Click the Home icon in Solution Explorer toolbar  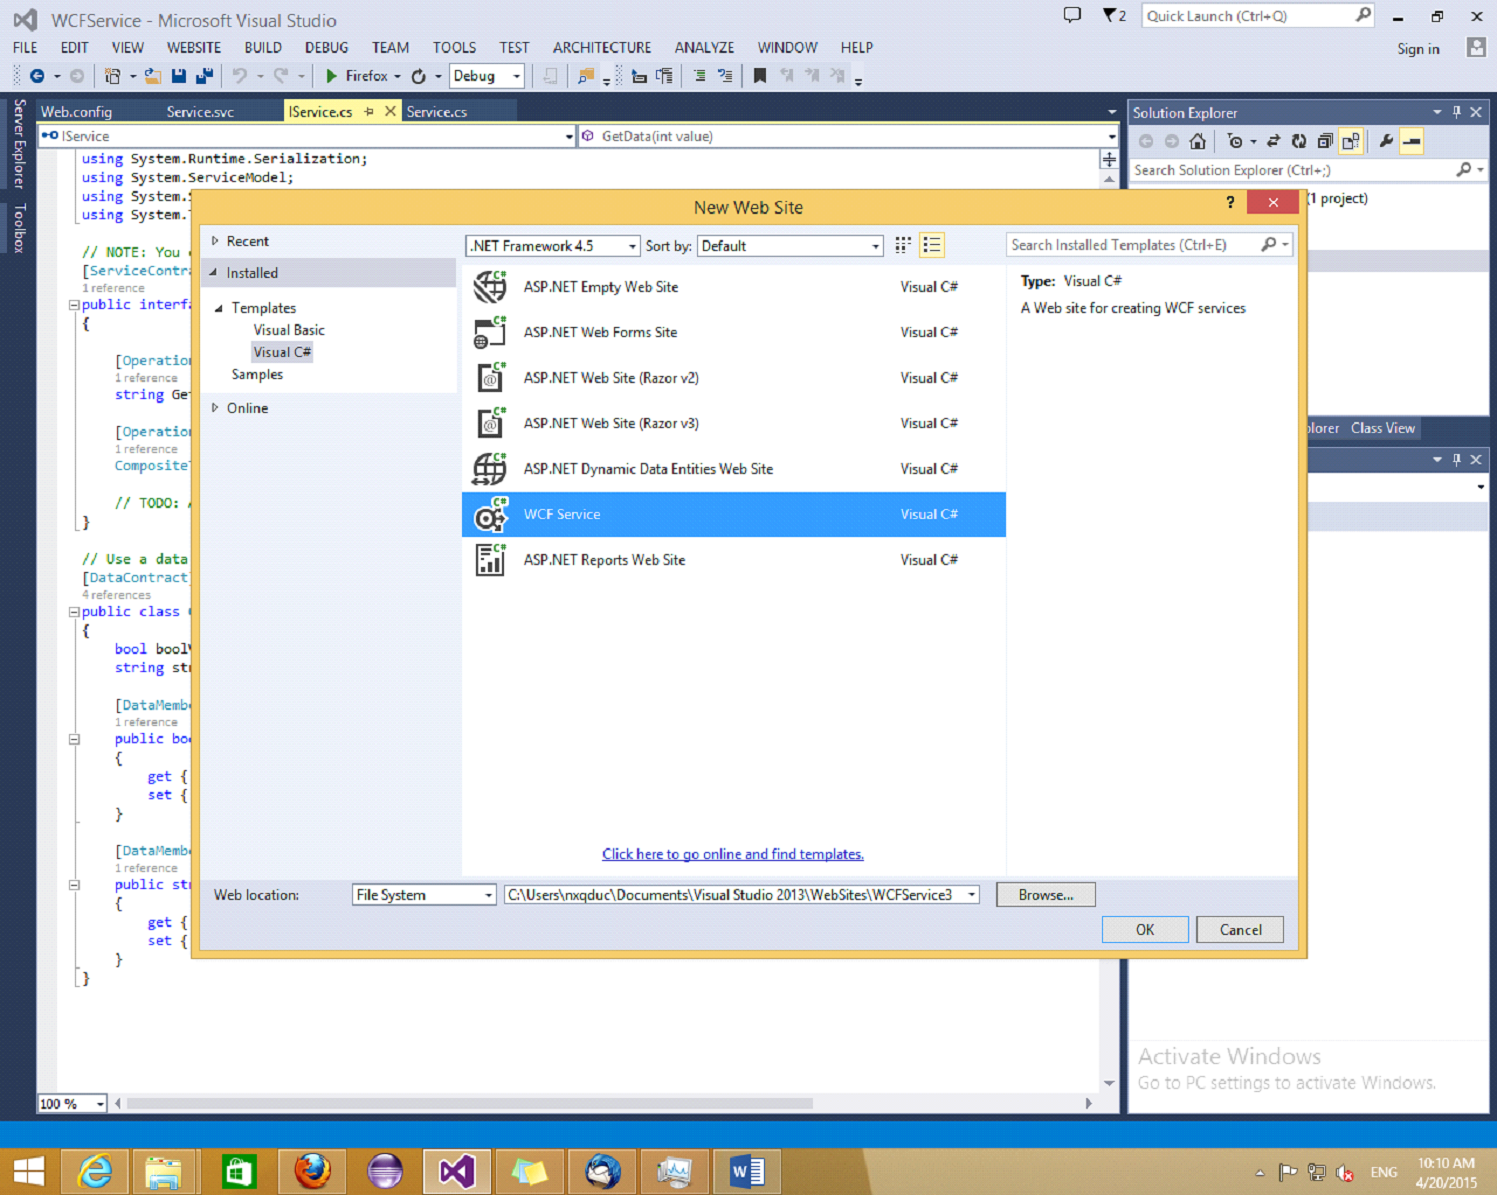(1197, 141)
